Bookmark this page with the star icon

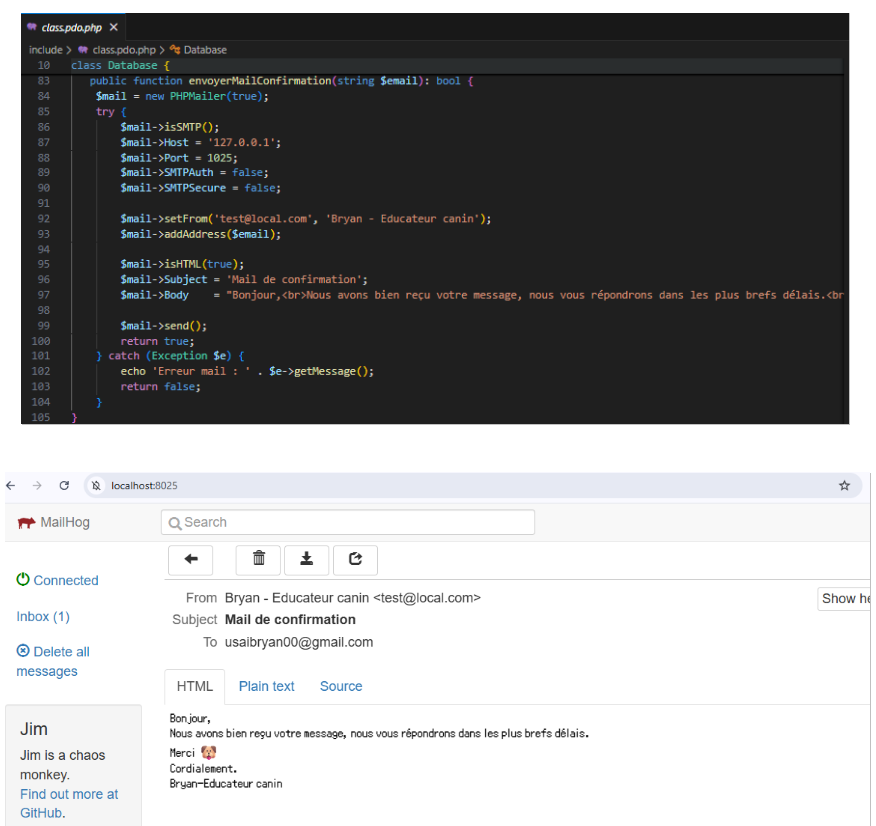pyautogui.click(x=844, y=485)
